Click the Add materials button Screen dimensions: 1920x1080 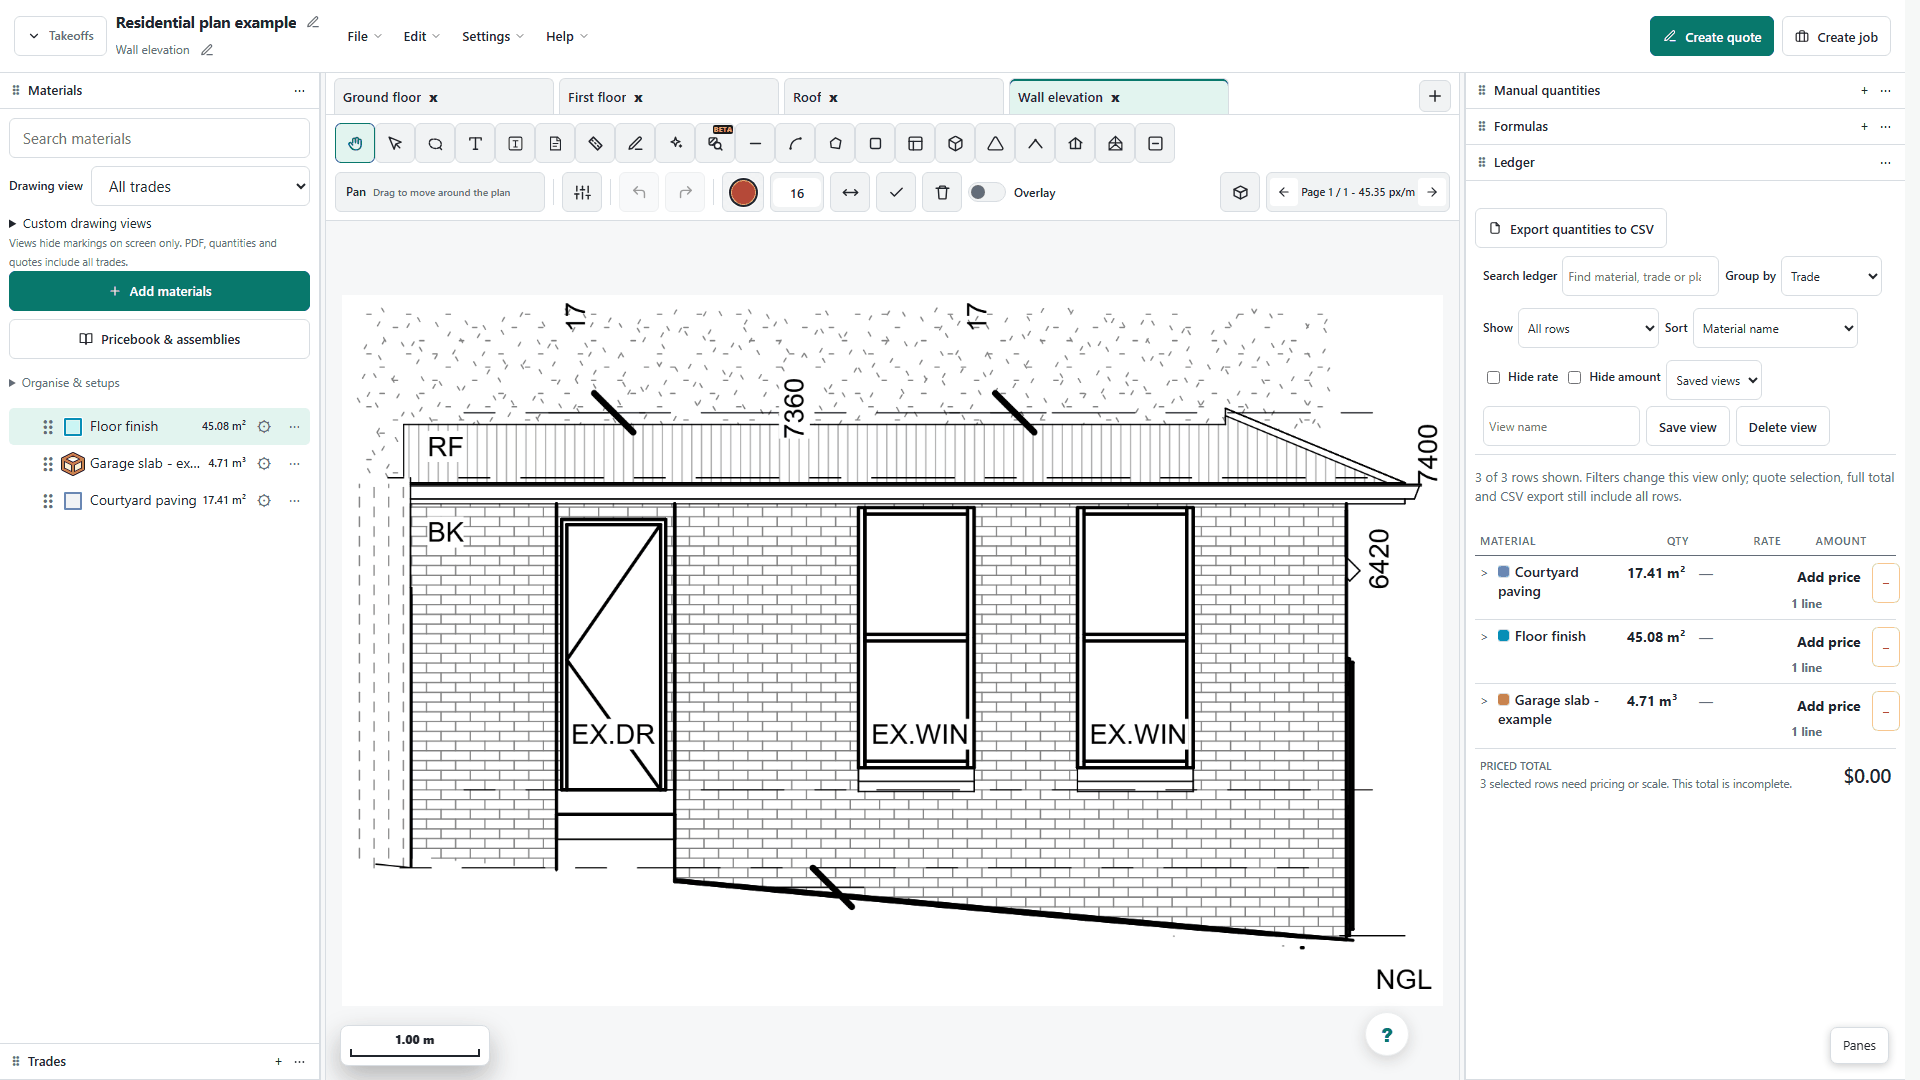(159, 292)
